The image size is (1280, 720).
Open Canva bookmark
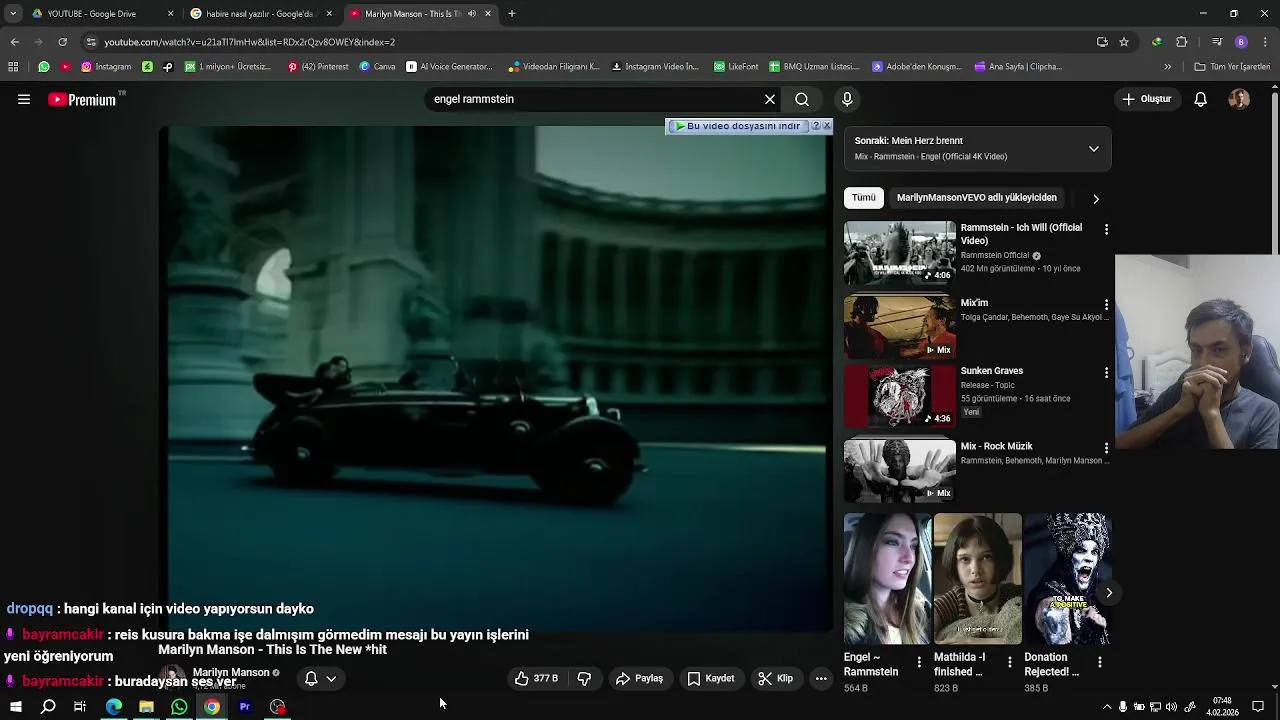tap(377, 67)
